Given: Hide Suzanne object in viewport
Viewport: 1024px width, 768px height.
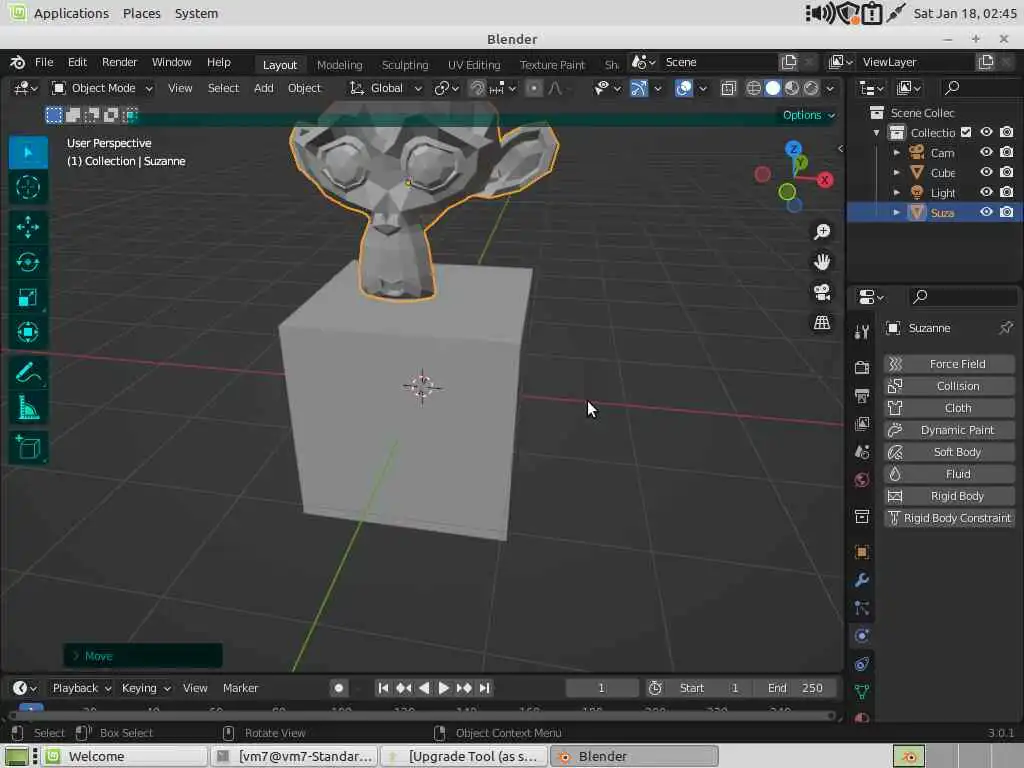Looking at the screenshot, I should (x=986, y=212).
